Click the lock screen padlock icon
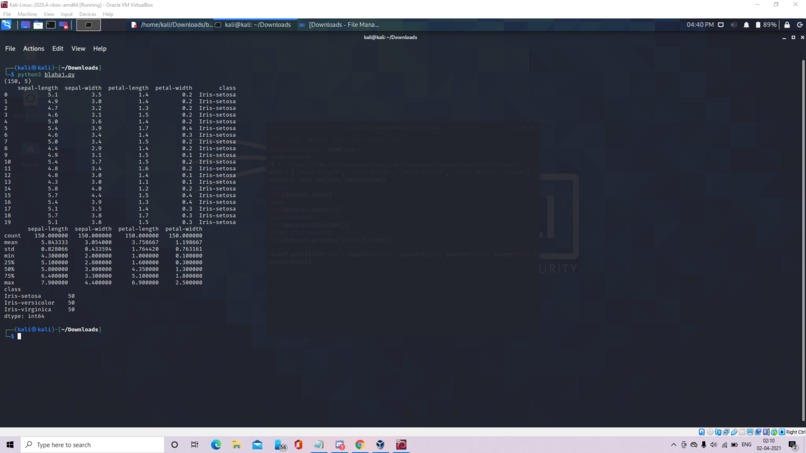Screen dimensions: 806x453 787,25
